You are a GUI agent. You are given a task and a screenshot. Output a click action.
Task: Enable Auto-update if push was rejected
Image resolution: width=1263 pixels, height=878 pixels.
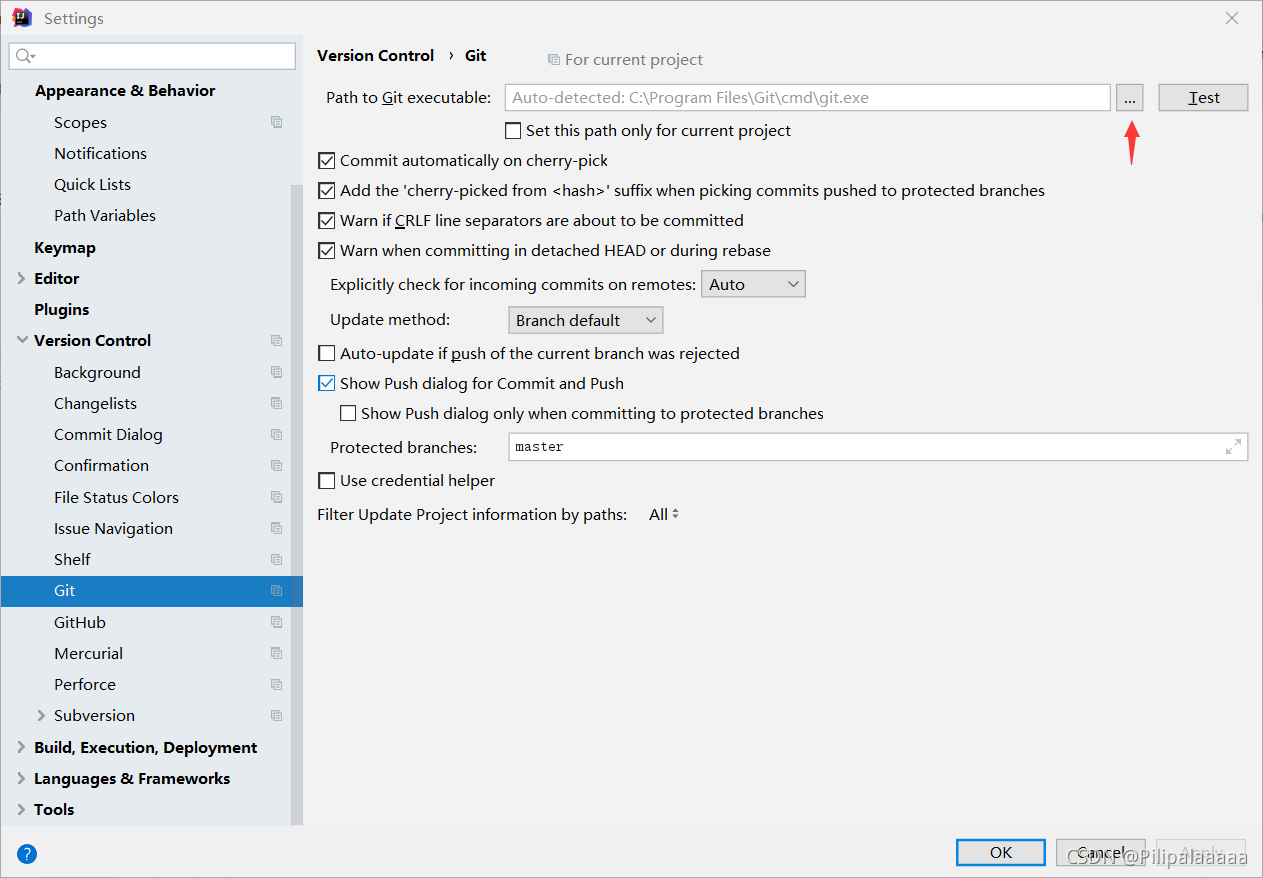(326, 353)
